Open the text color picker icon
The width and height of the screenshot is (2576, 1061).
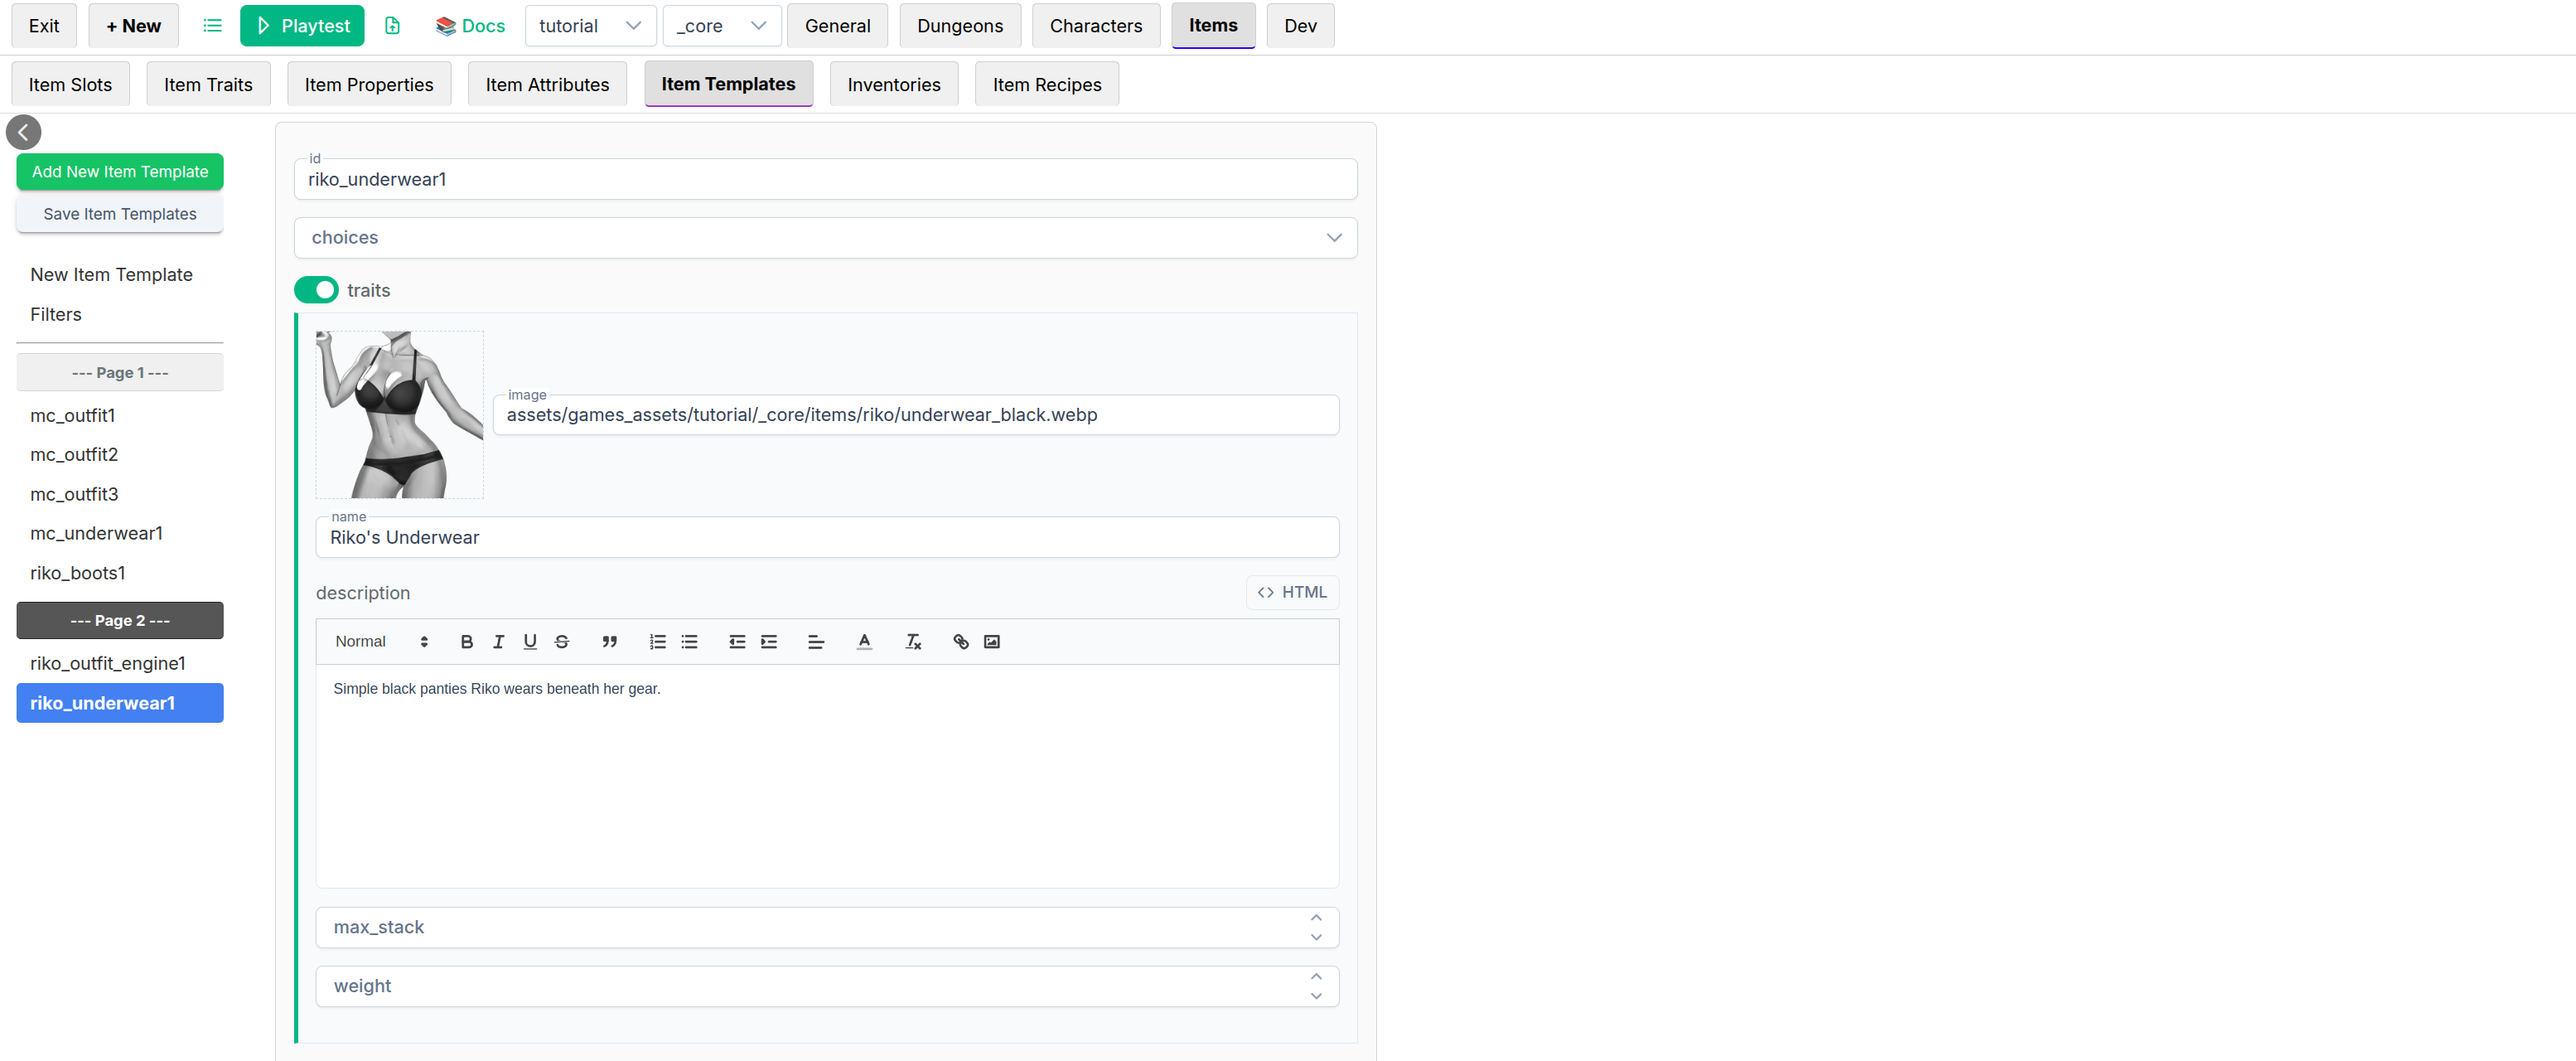(x=864, y=642)
